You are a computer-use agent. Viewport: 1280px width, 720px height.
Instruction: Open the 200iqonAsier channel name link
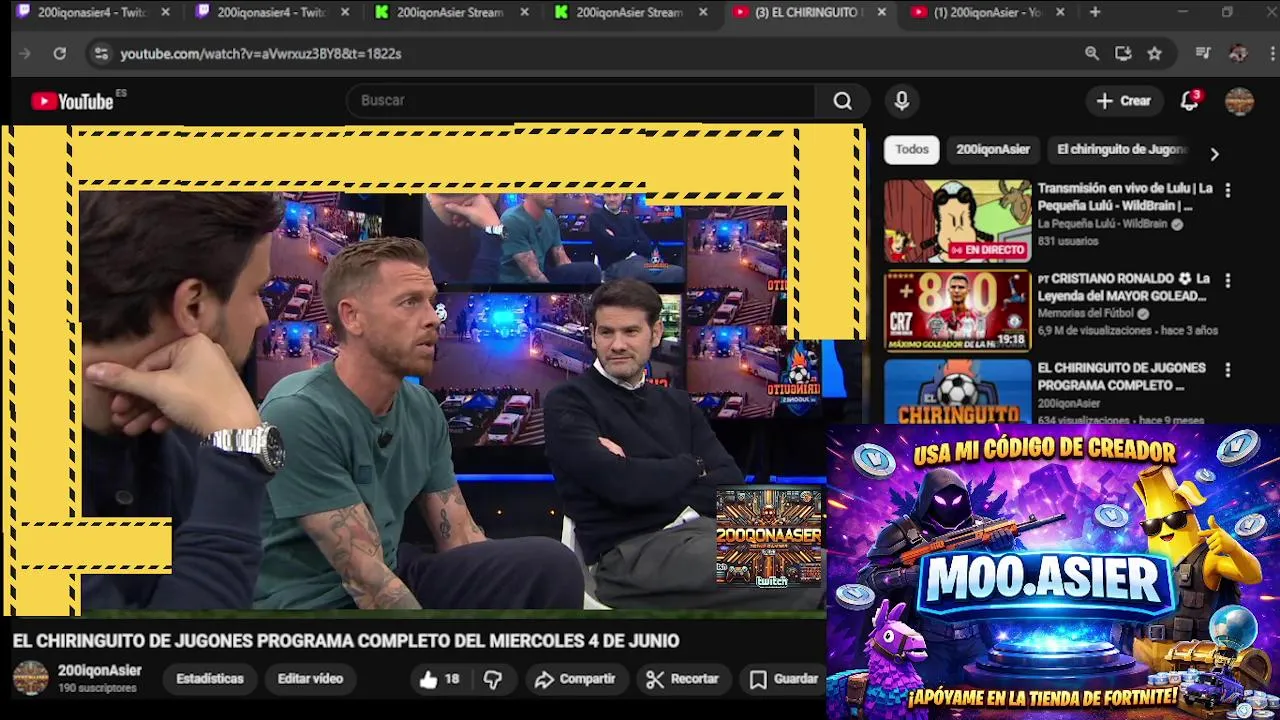[x=99, y=671]
